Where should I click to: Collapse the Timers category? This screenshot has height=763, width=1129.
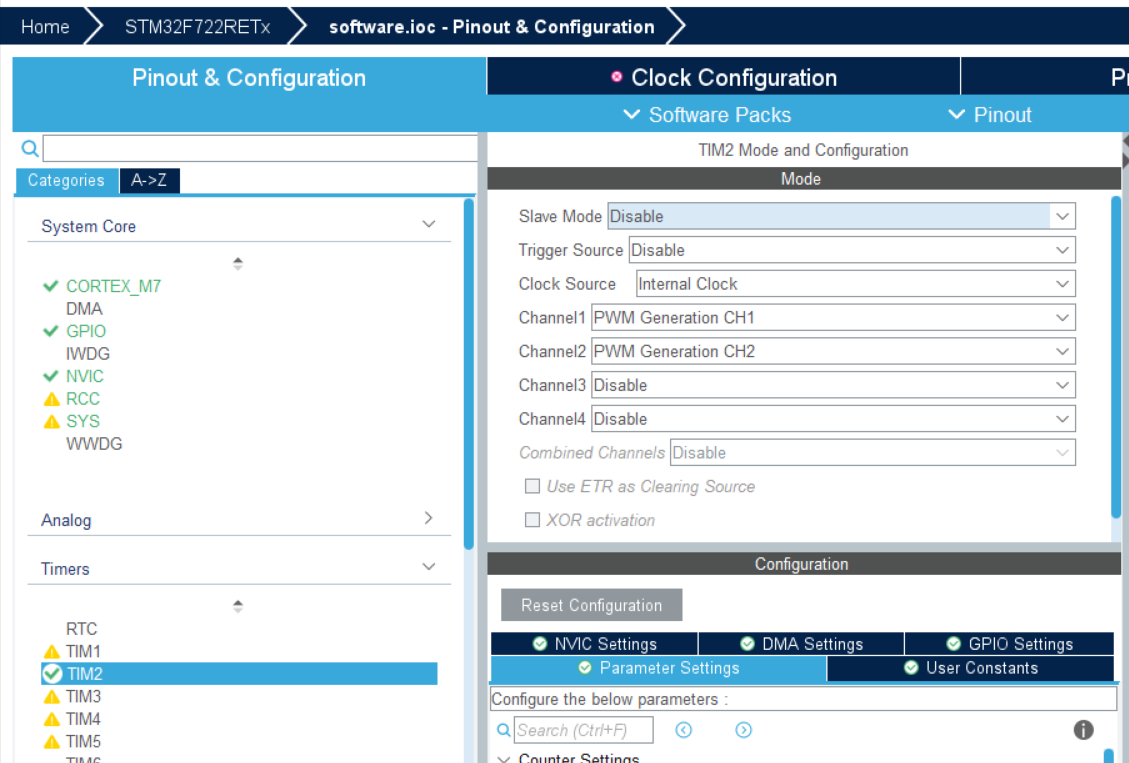tap(428, 566)
